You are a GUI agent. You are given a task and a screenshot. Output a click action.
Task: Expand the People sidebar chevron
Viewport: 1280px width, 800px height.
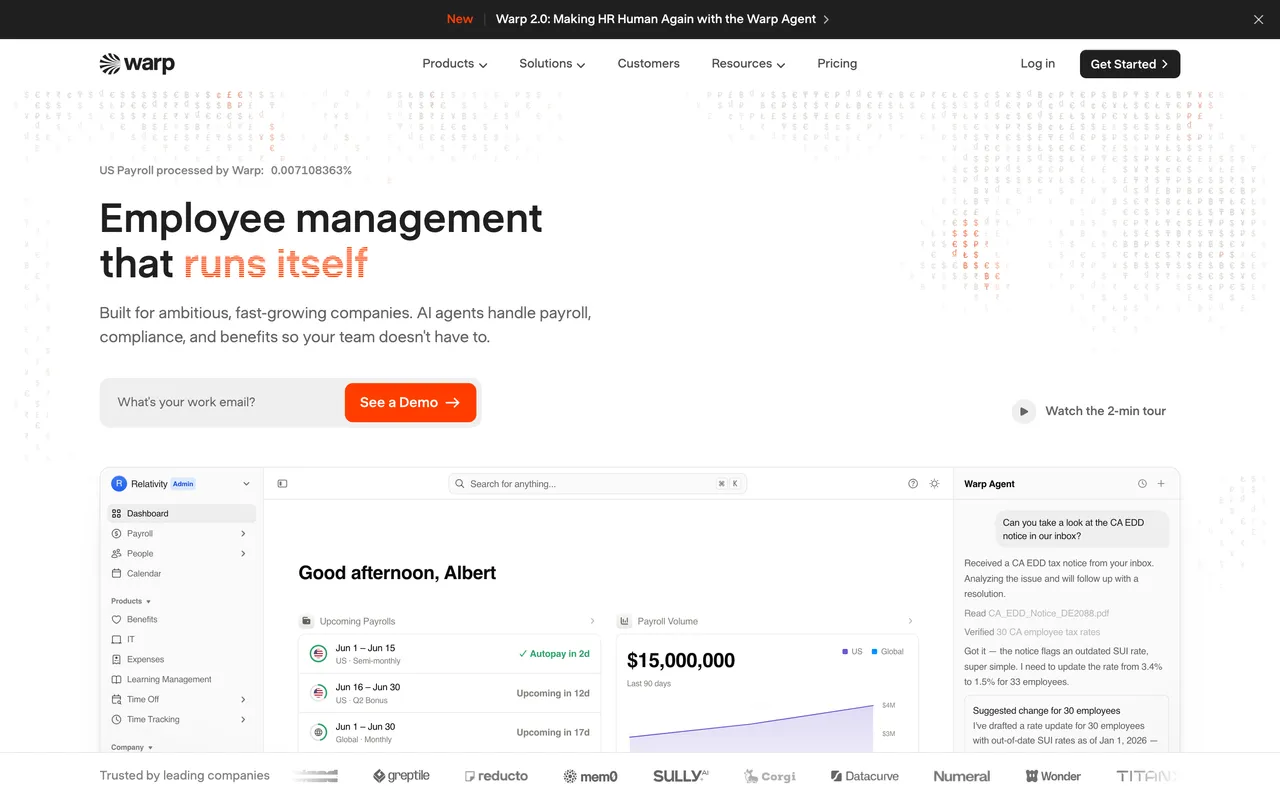[243, 554]
